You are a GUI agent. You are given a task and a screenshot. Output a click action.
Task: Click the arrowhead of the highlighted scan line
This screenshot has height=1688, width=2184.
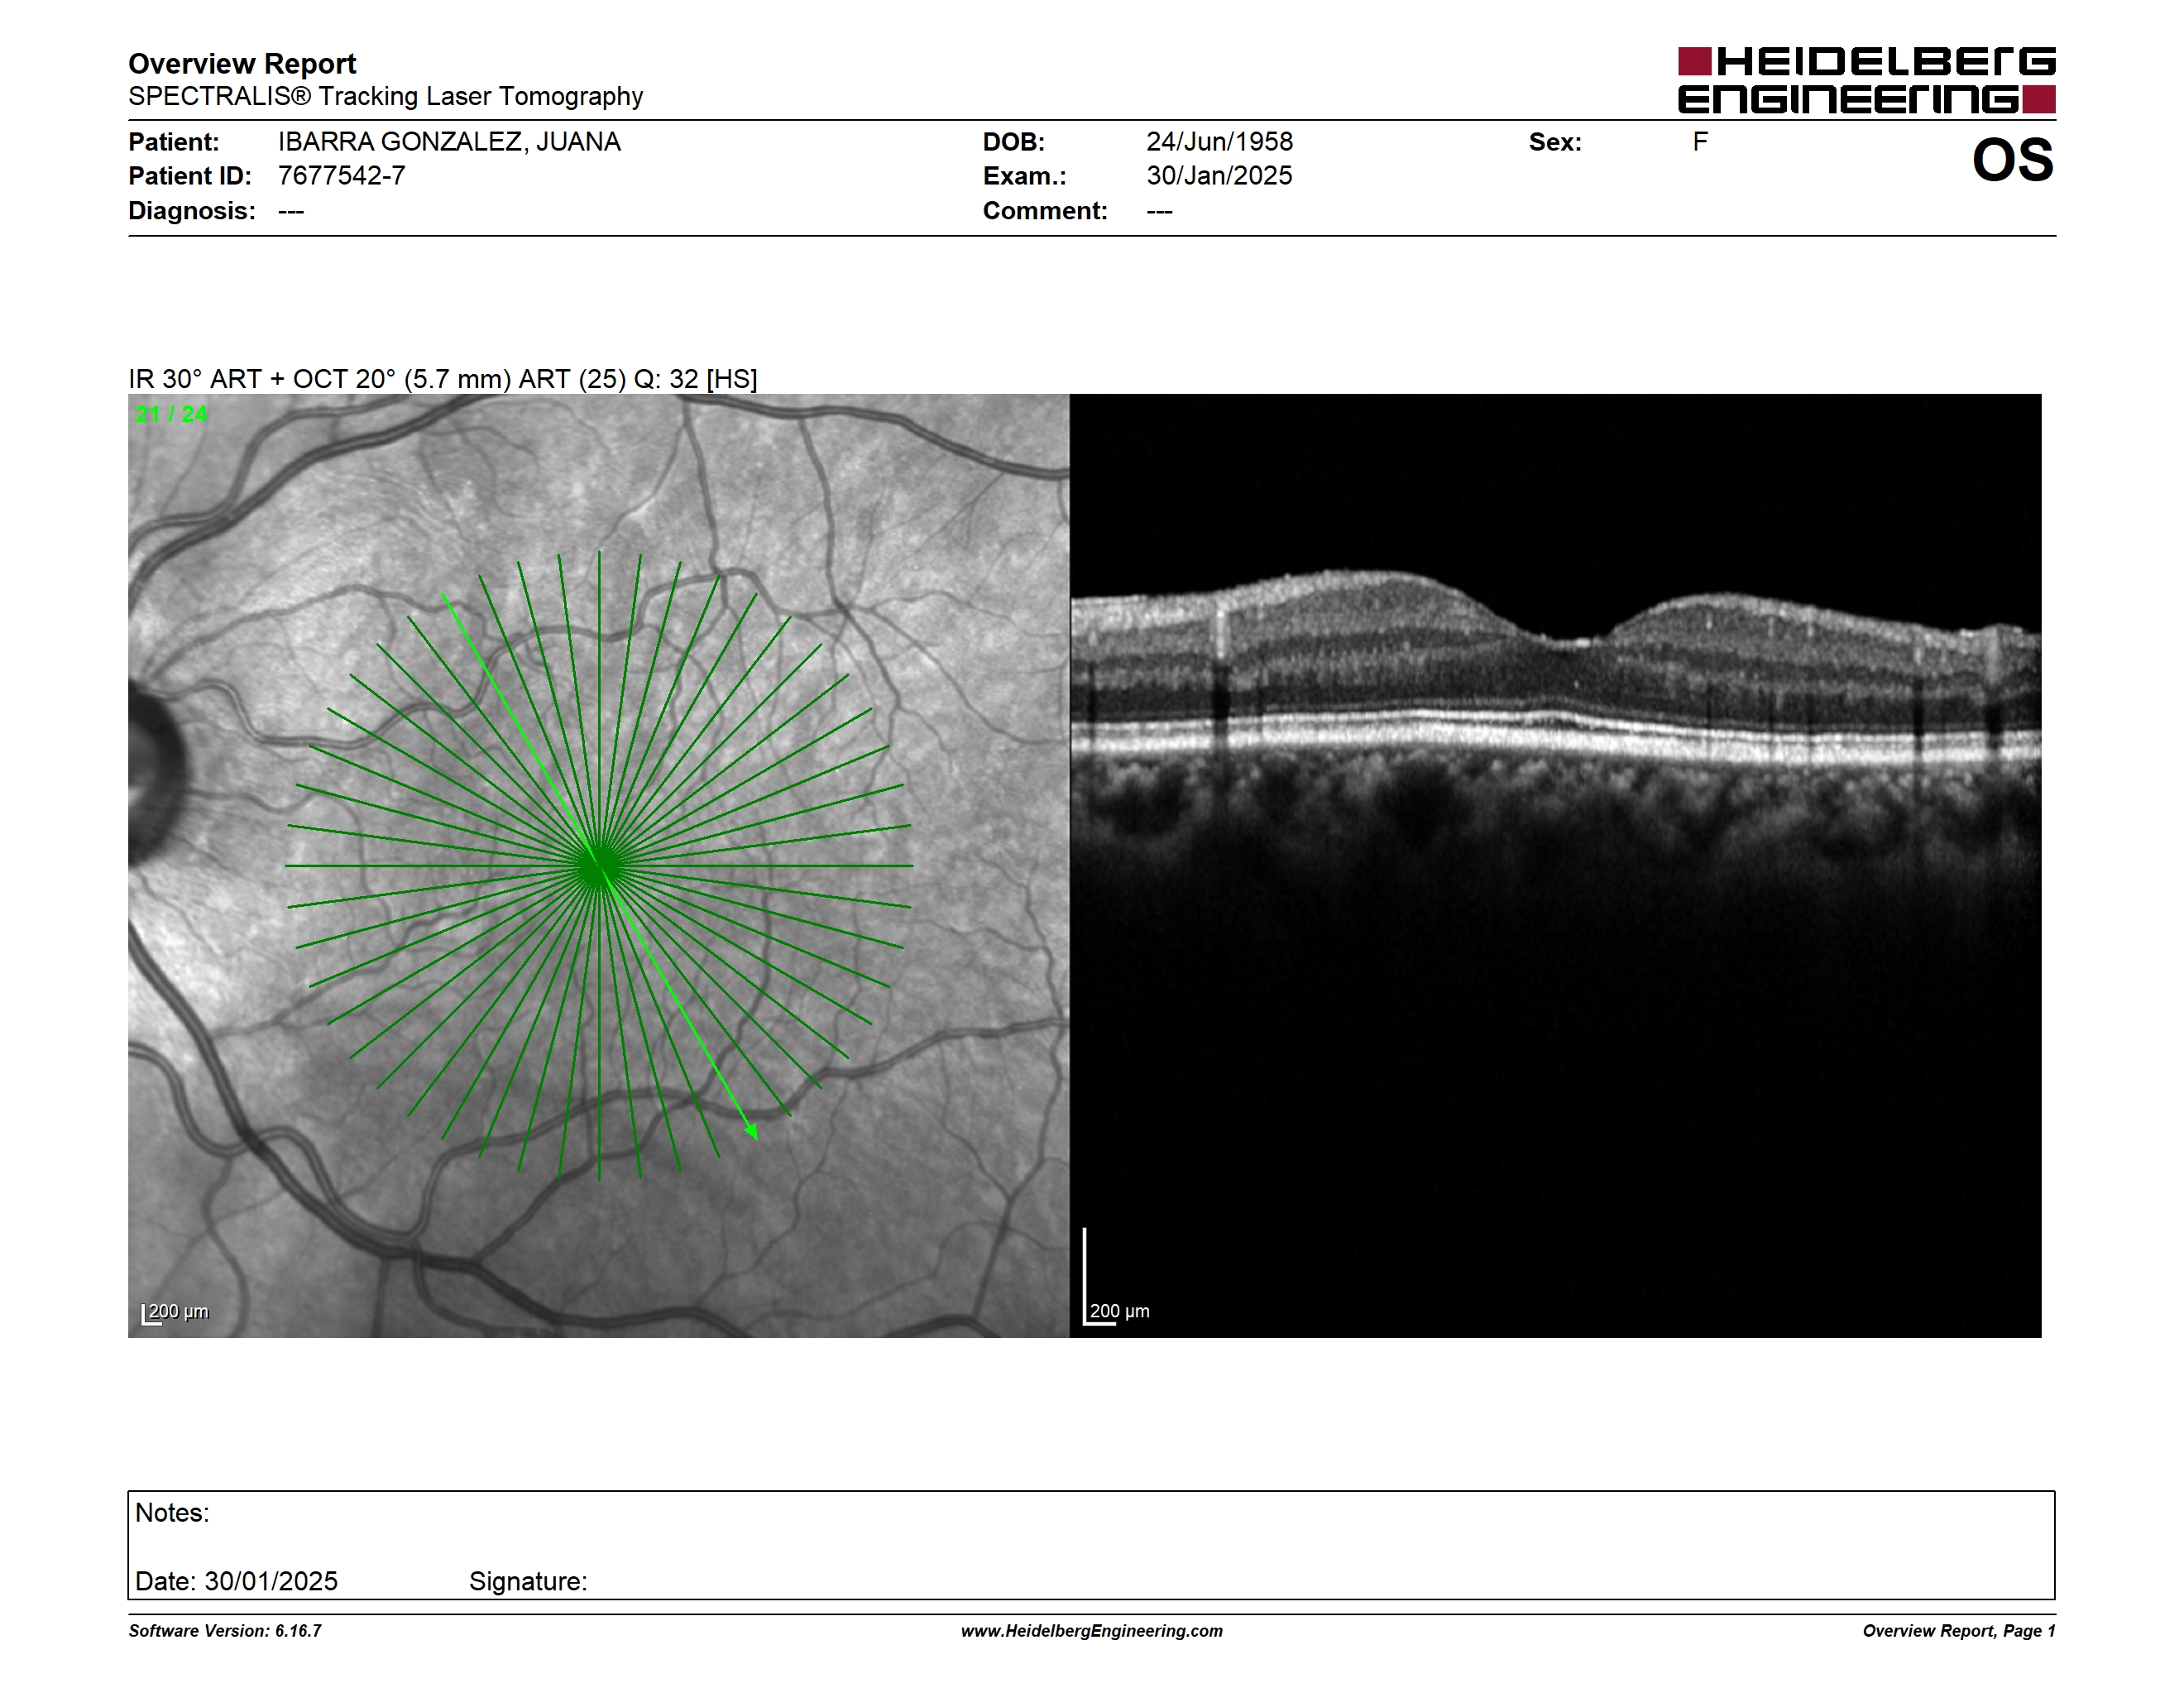752,1131
